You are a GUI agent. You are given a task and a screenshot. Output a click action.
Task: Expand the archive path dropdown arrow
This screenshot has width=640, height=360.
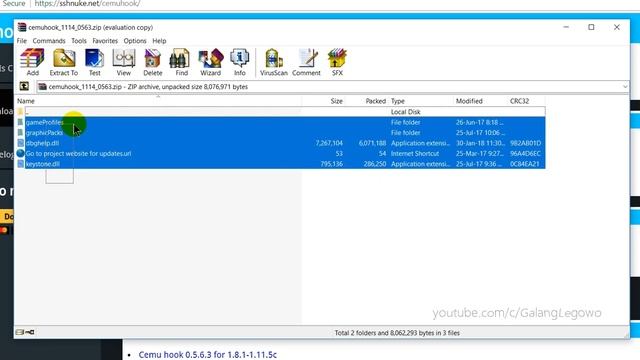(x=624, y=87)
